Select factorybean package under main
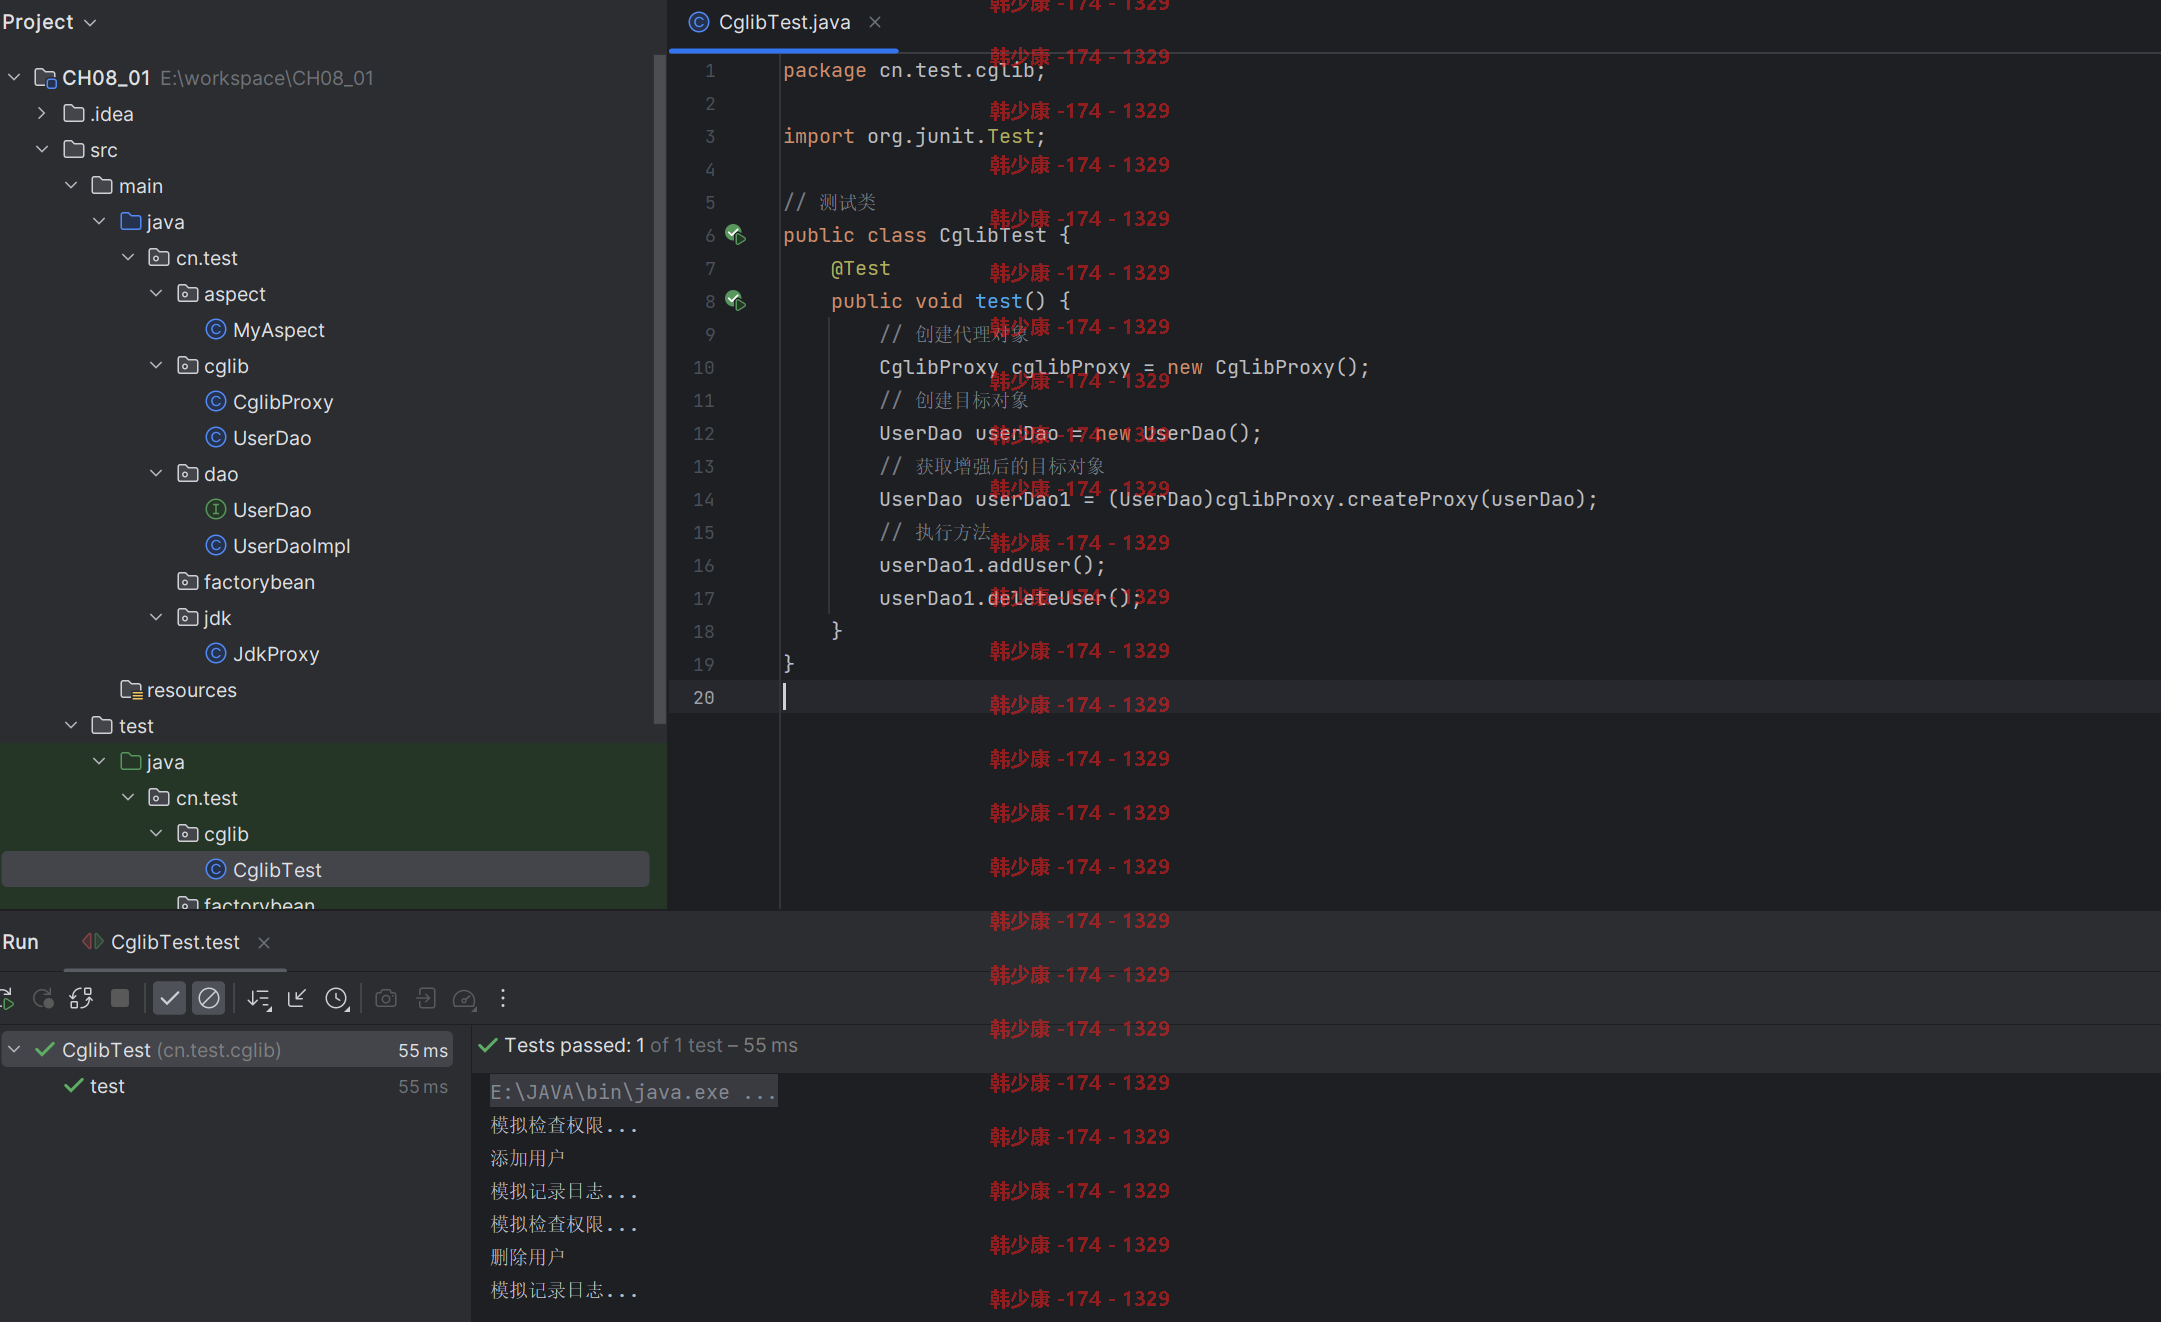2161x1322 pixels. point(259,582)
